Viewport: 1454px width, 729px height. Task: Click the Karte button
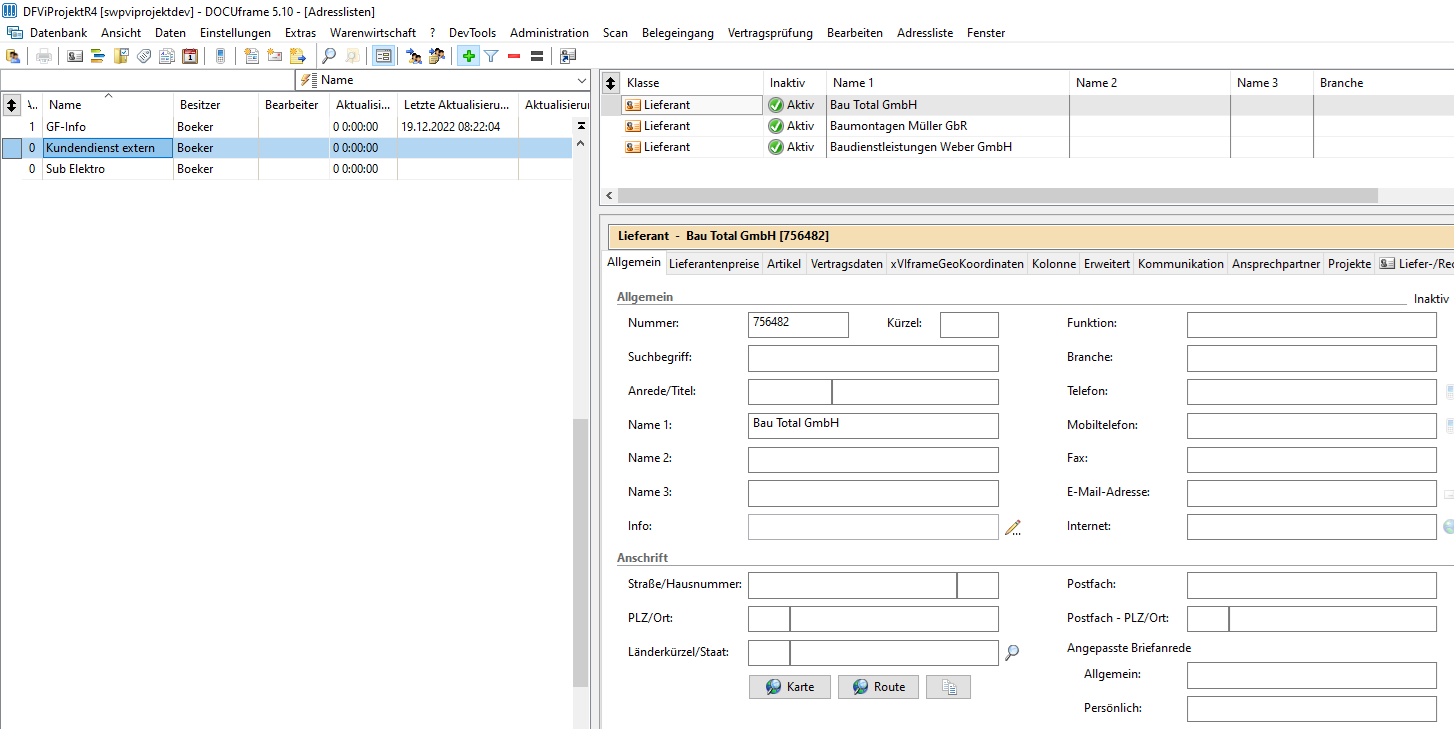click(790, 687)
